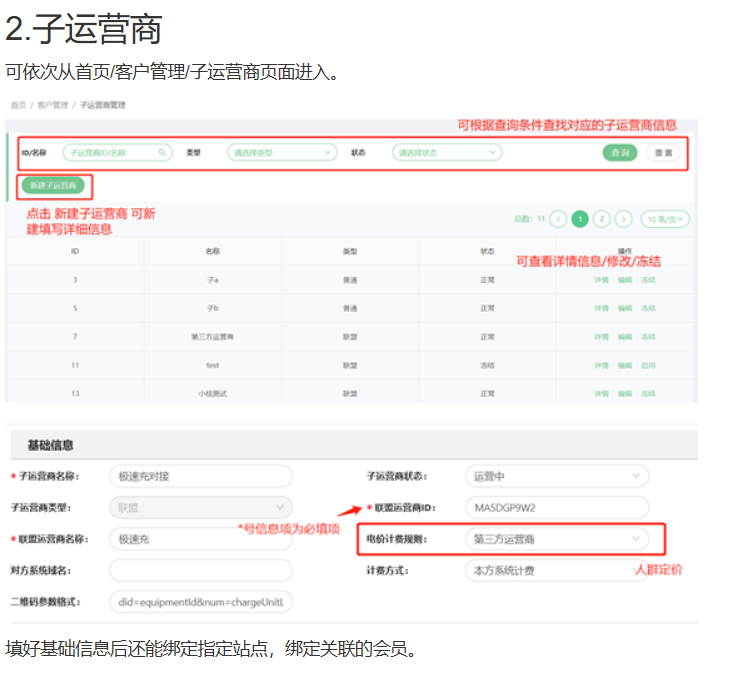Select page 2 in pagination
The width and height of the screenshot is (739, 682).
tap(602, 219)
